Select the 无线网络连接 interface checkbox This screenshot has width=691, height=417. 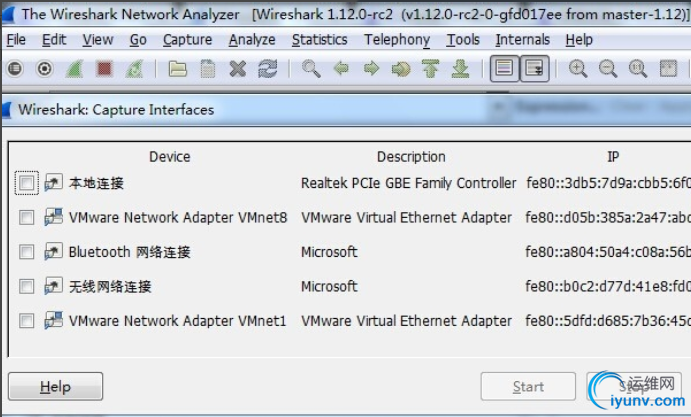pos(27,287)
